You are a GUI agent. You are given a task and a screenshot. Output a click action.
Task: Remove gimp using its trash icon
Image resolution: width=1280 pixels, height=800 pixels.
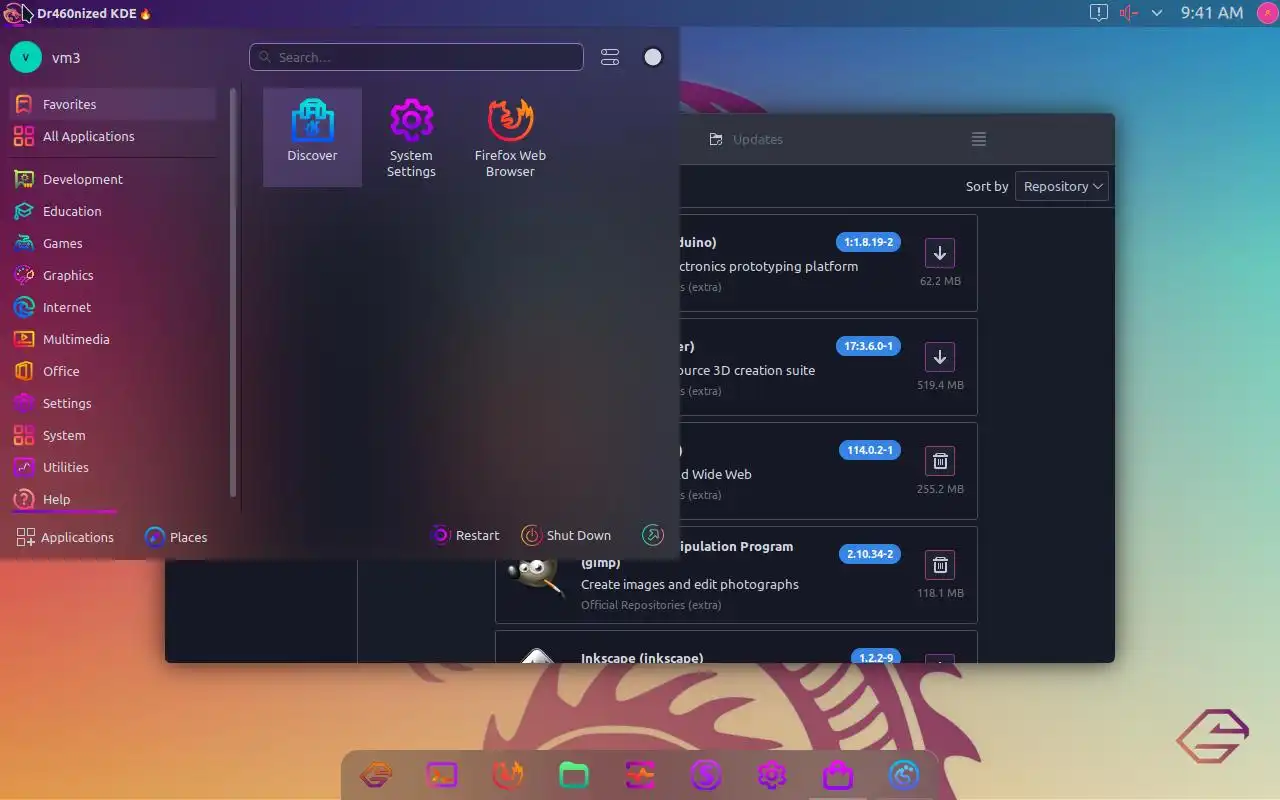pyautogui.click(x=940, y=565)
